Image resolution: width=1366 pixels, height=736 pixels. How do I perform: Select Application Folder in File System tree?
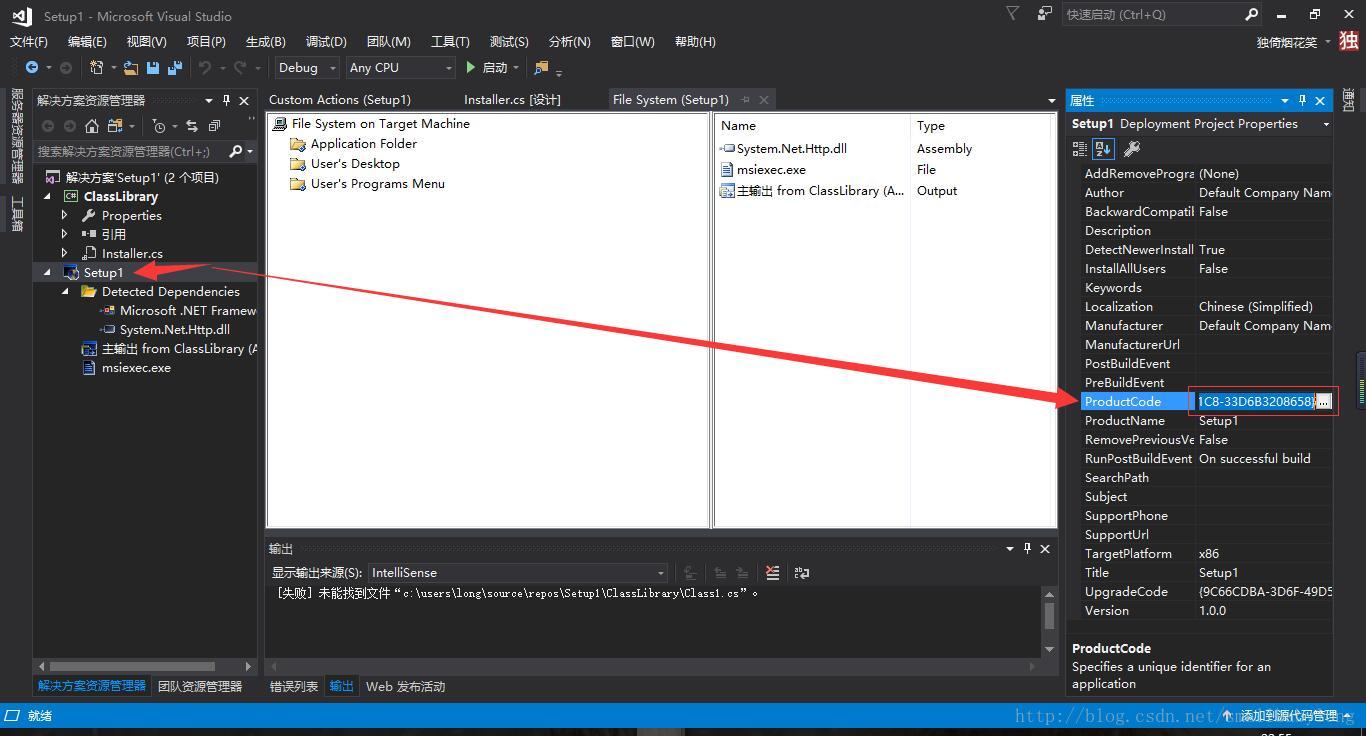(x=363, y=143)
